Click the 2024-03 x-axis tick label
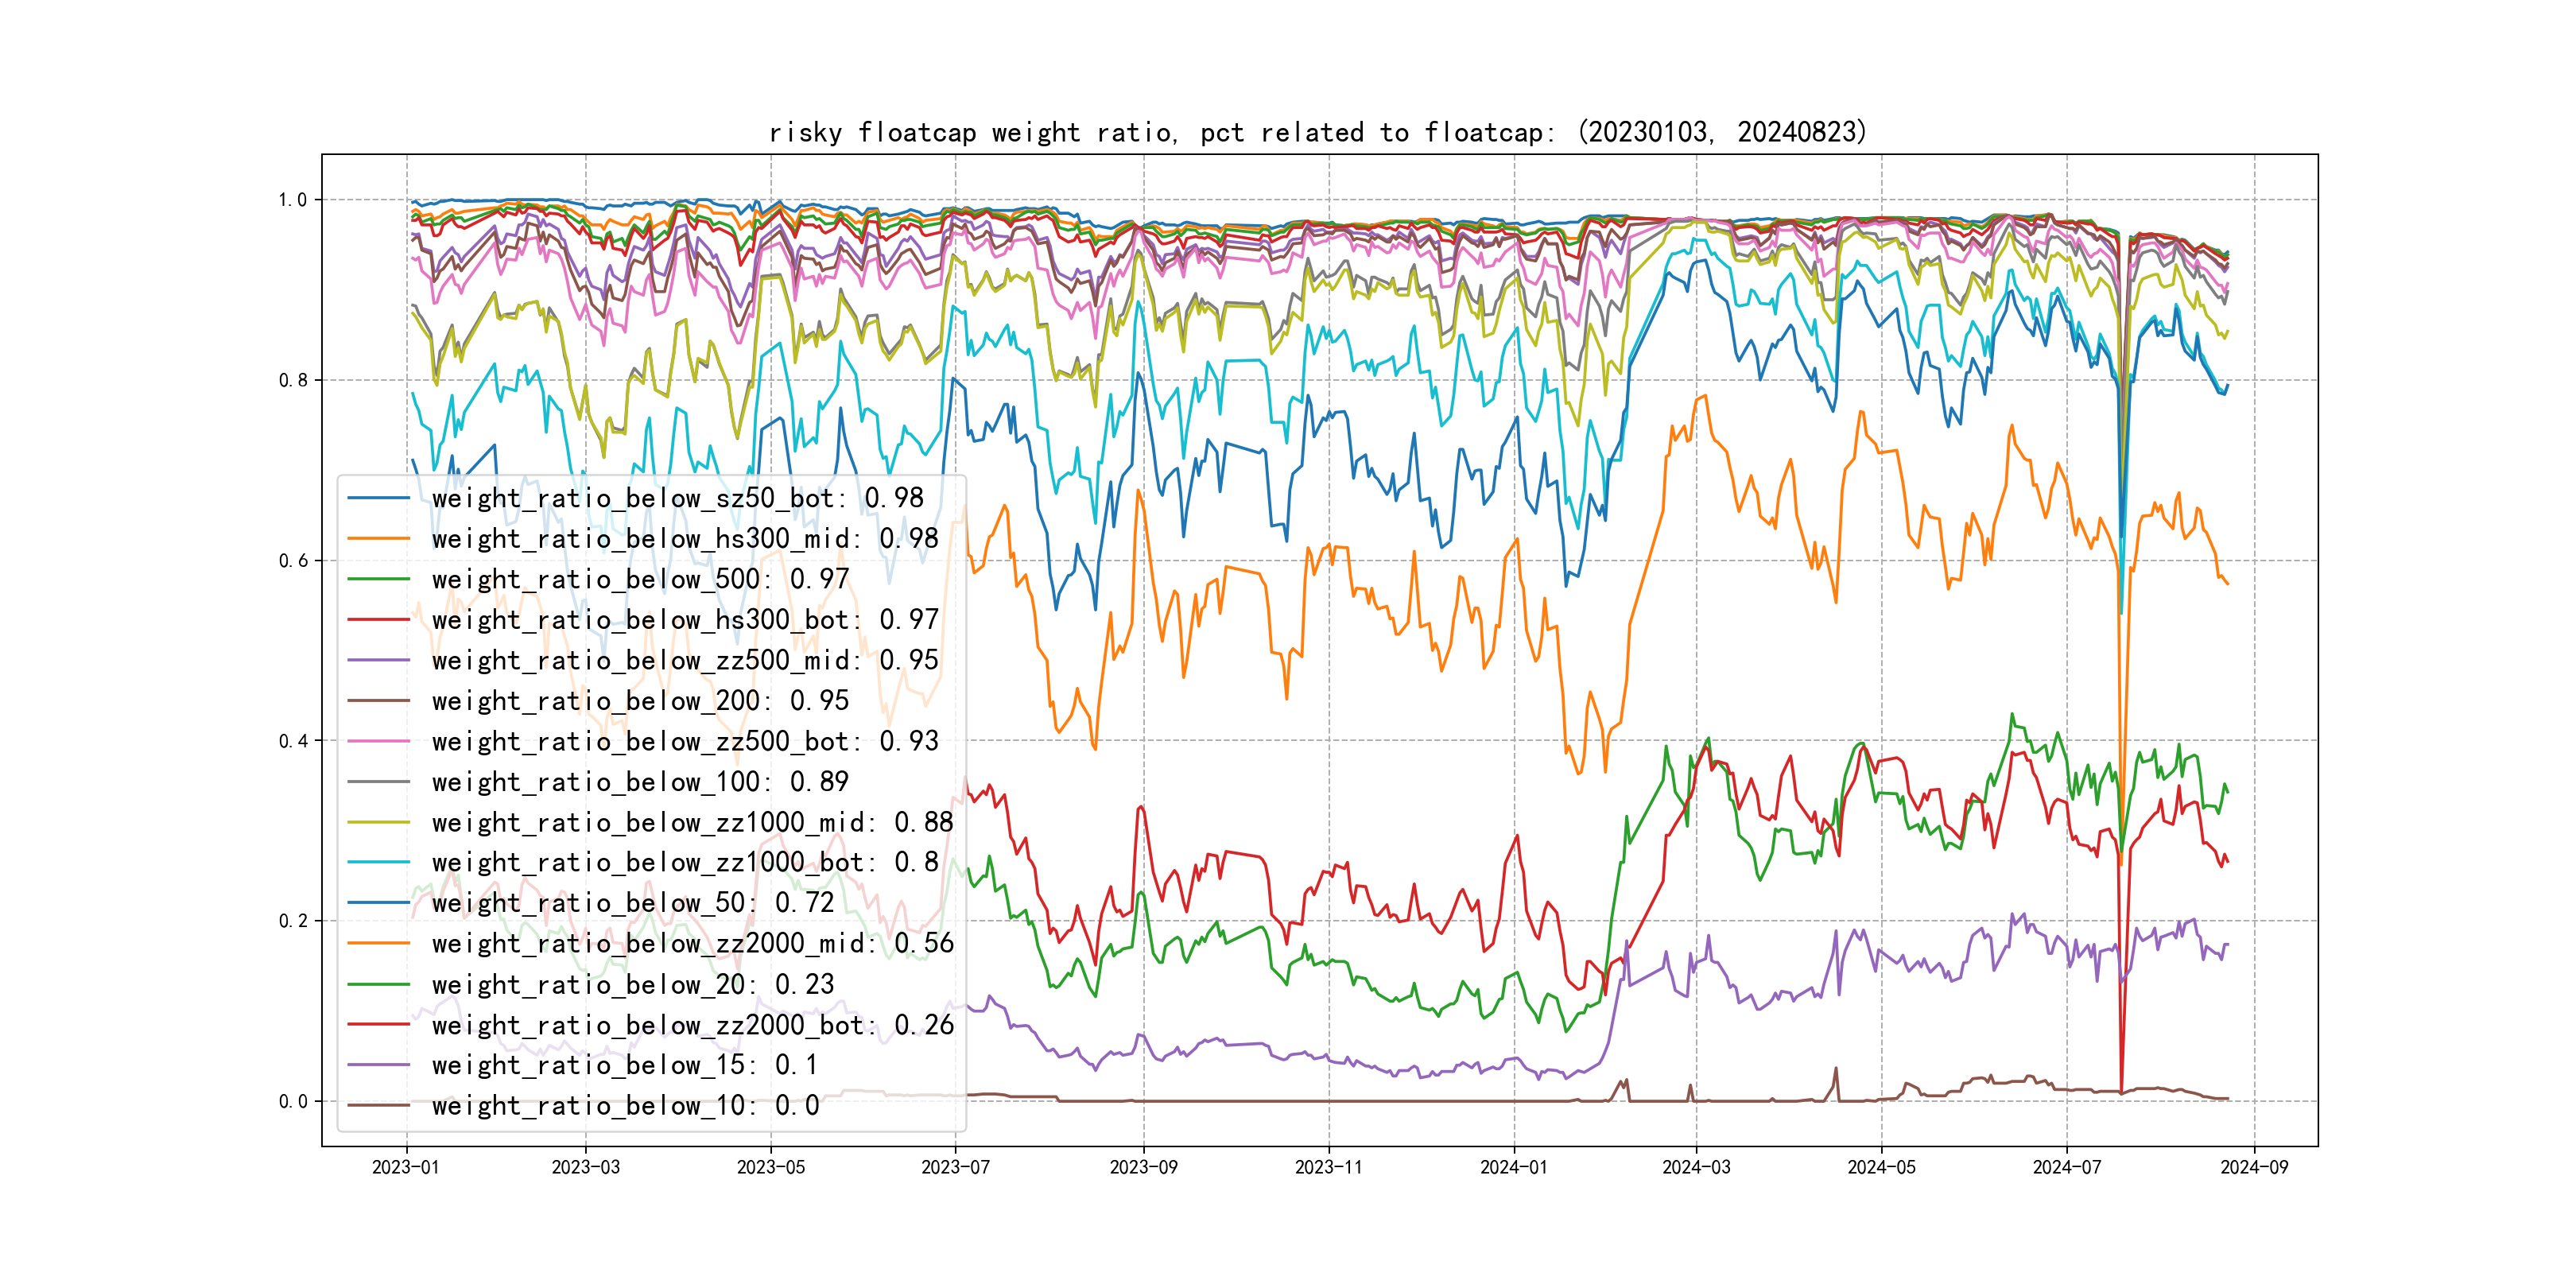2576x1288 pixels. (1696, 1167)
